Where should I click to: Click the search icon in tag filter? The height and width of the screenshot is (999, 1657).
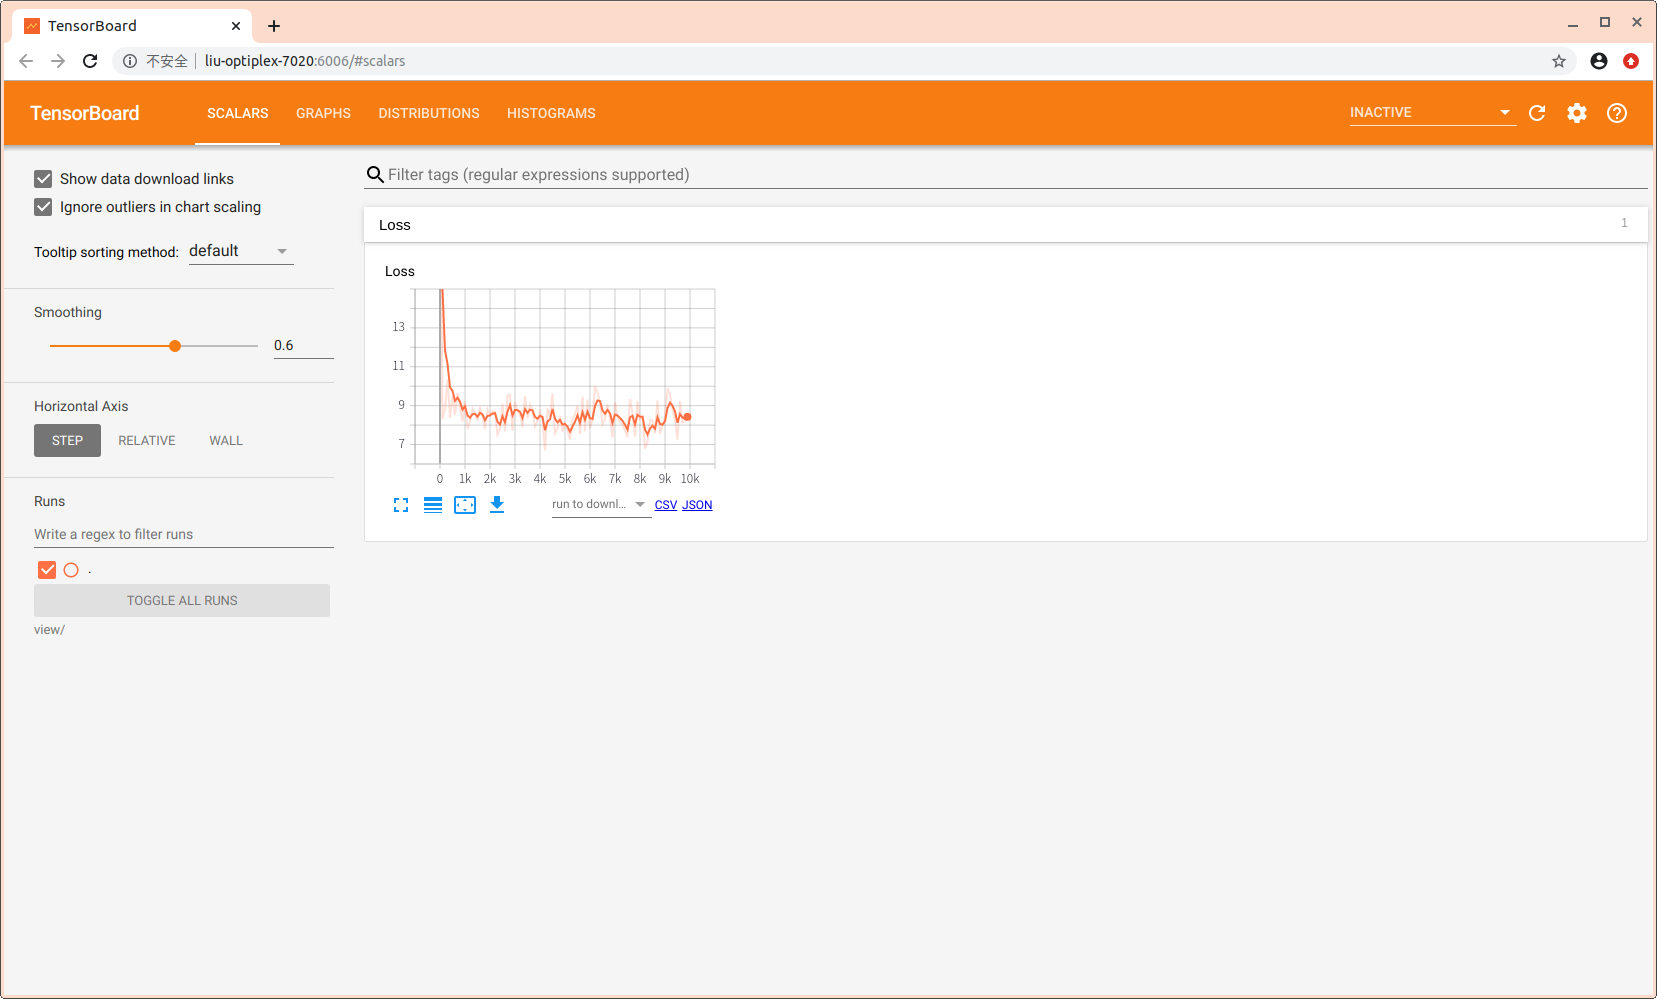[x=375, y=175]
